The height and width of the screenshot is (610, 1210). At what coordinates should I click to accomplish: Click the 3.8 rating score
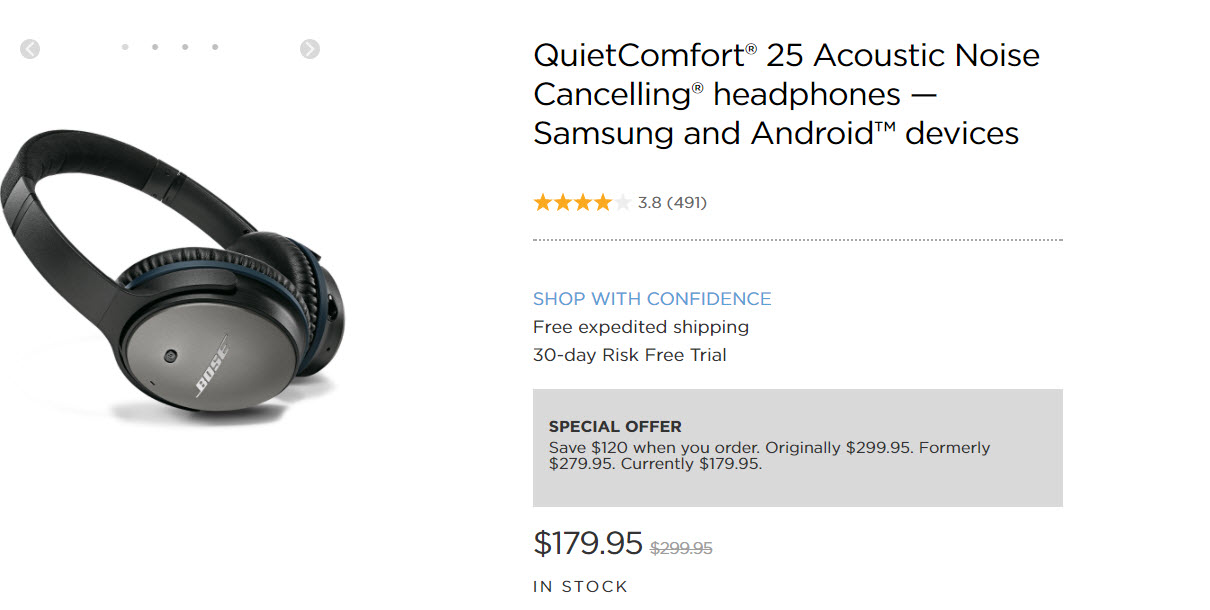coord(649,203)
